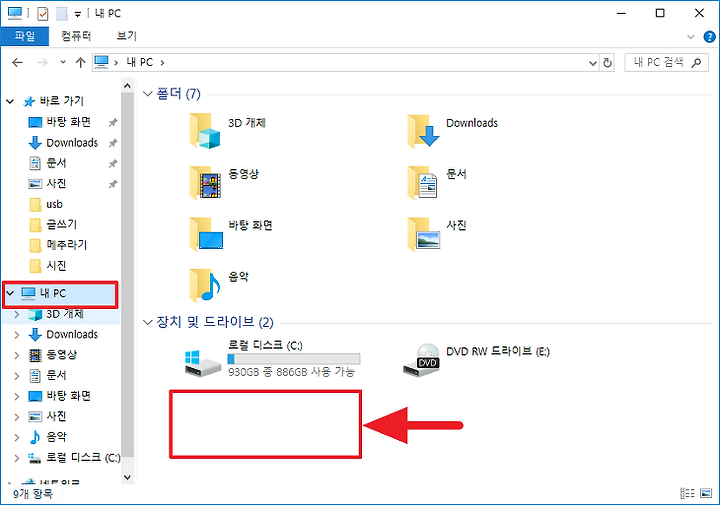Click the computer icon in address bar
This screenshot has height=505, width=720.
coord(101,62)
